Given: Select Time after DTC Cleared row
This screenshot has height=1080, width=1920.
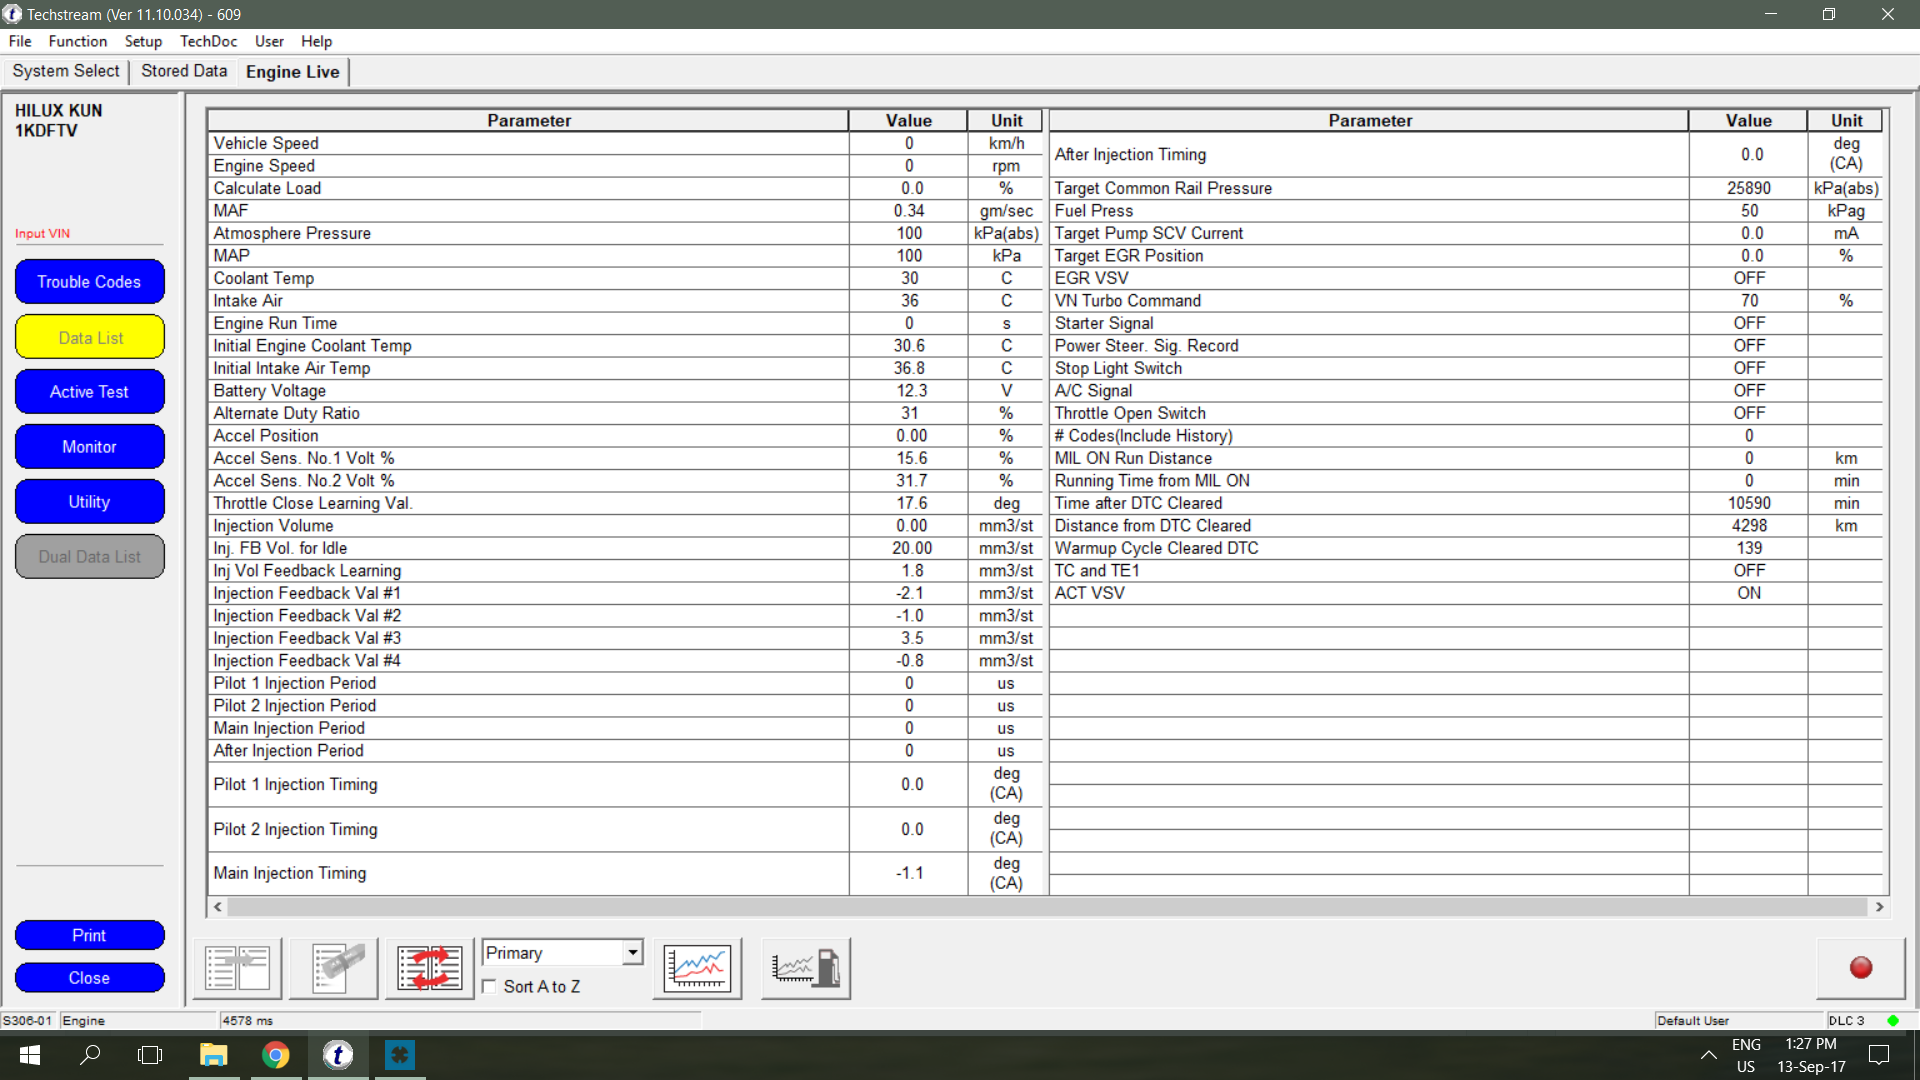Looking at the screenshot, I should (x=1467, y=503).
